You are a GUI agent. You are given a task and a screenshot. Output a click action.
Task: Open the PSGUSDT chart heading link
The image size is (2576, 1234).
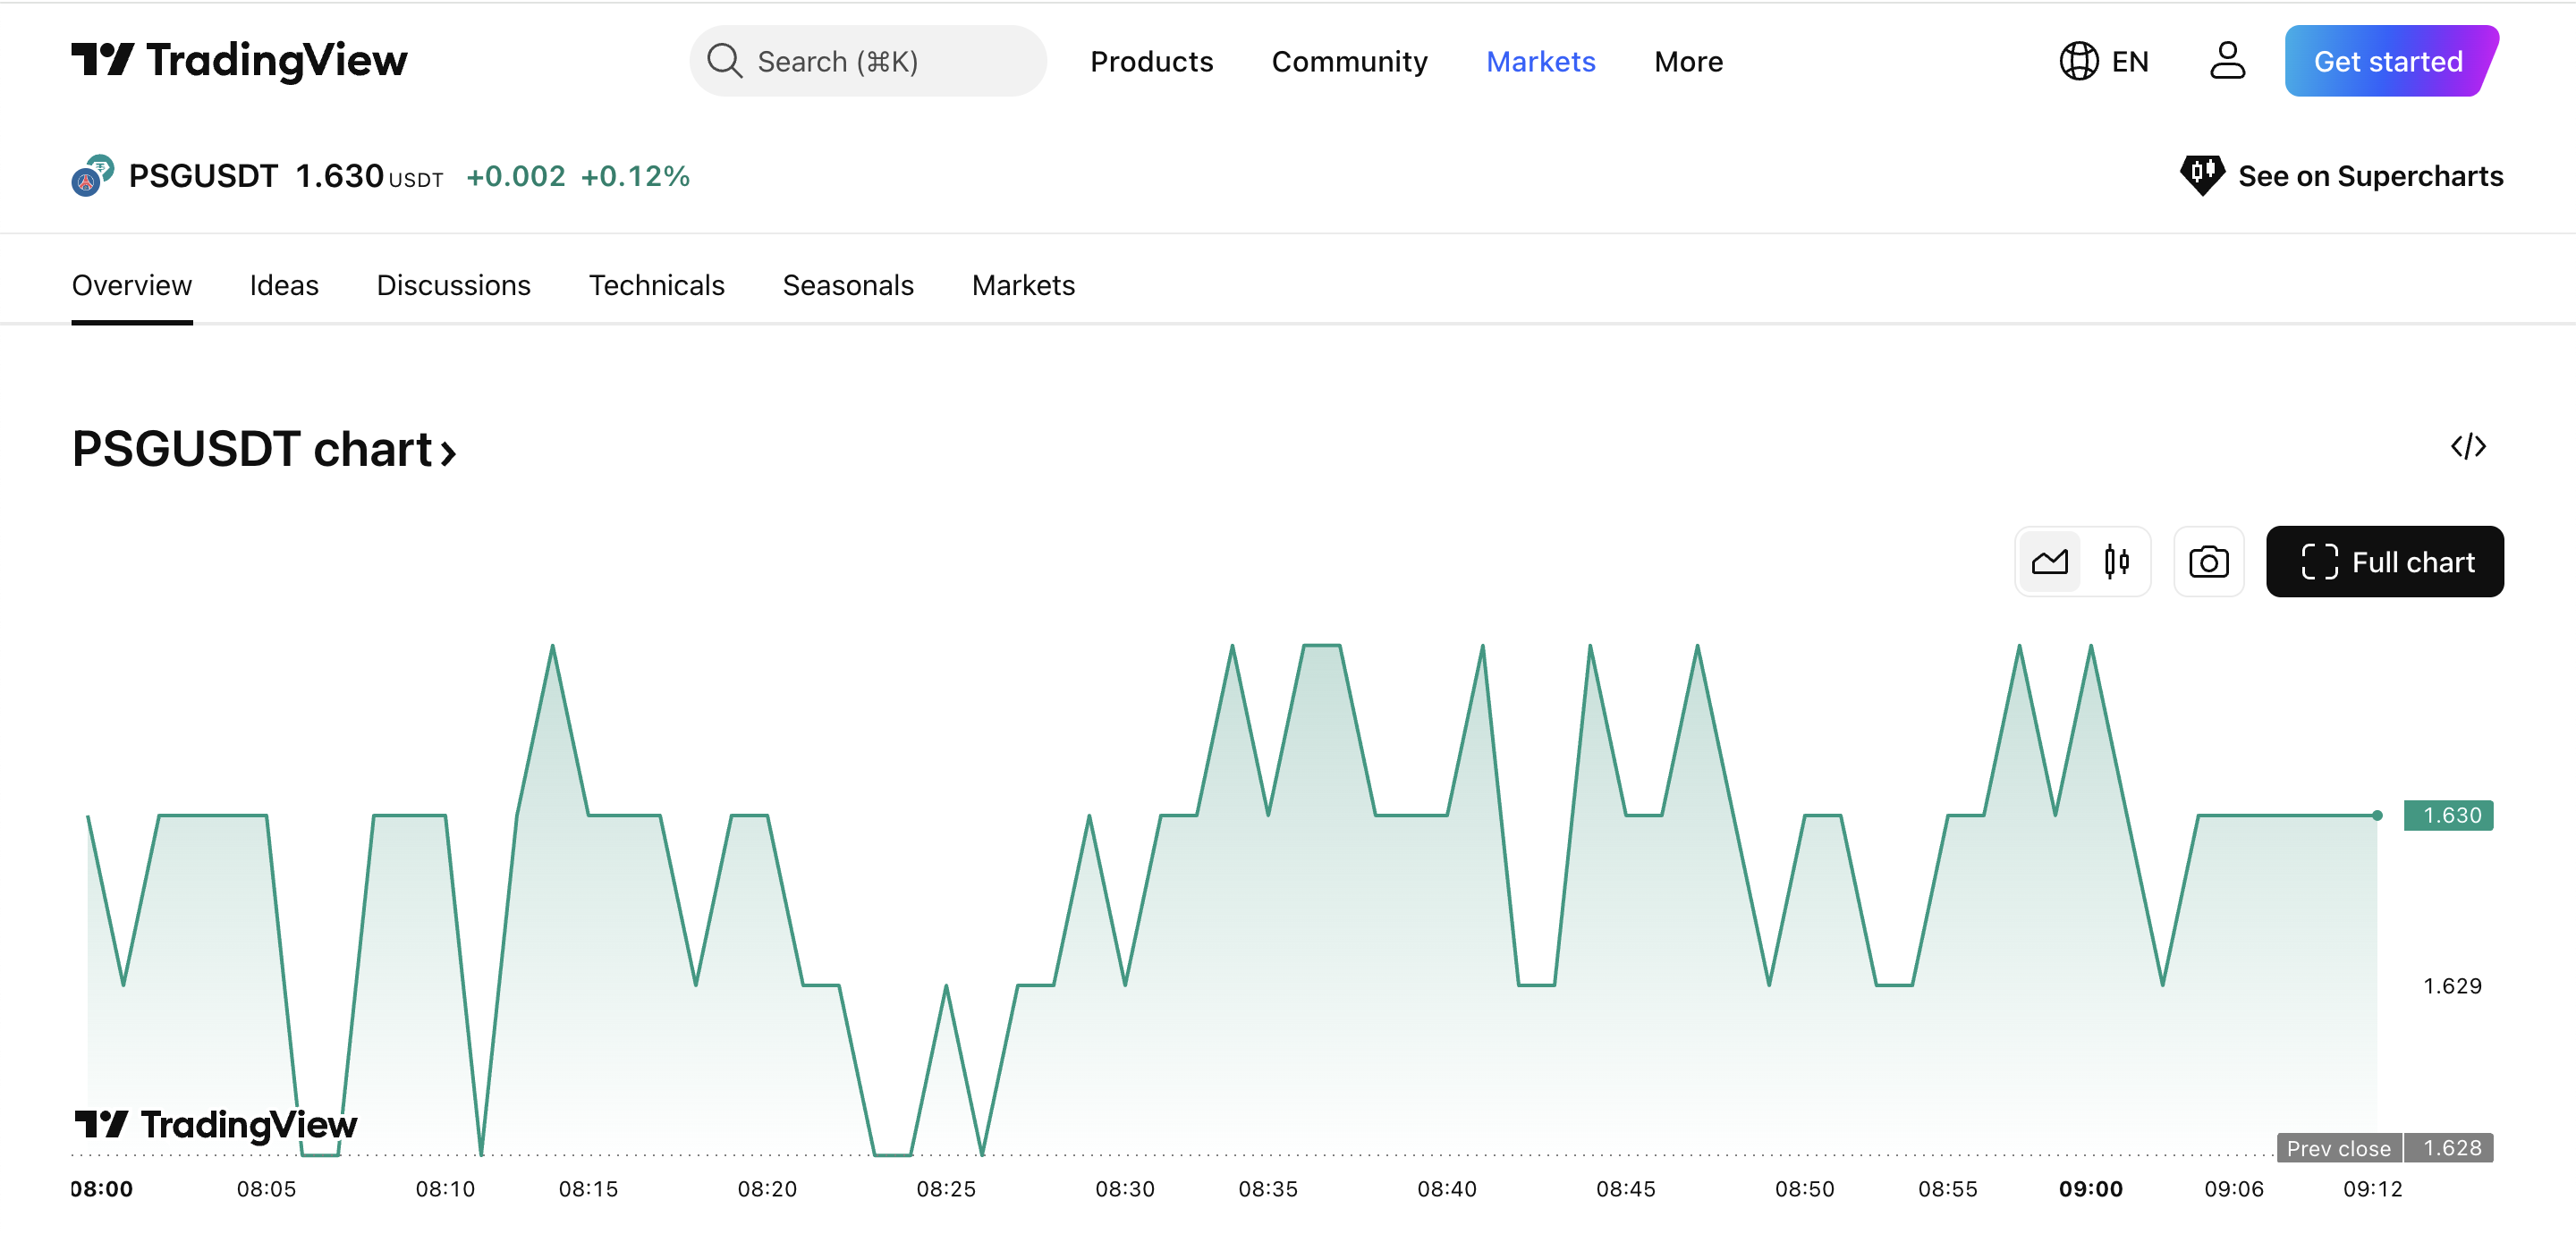(x=263, y=449)
